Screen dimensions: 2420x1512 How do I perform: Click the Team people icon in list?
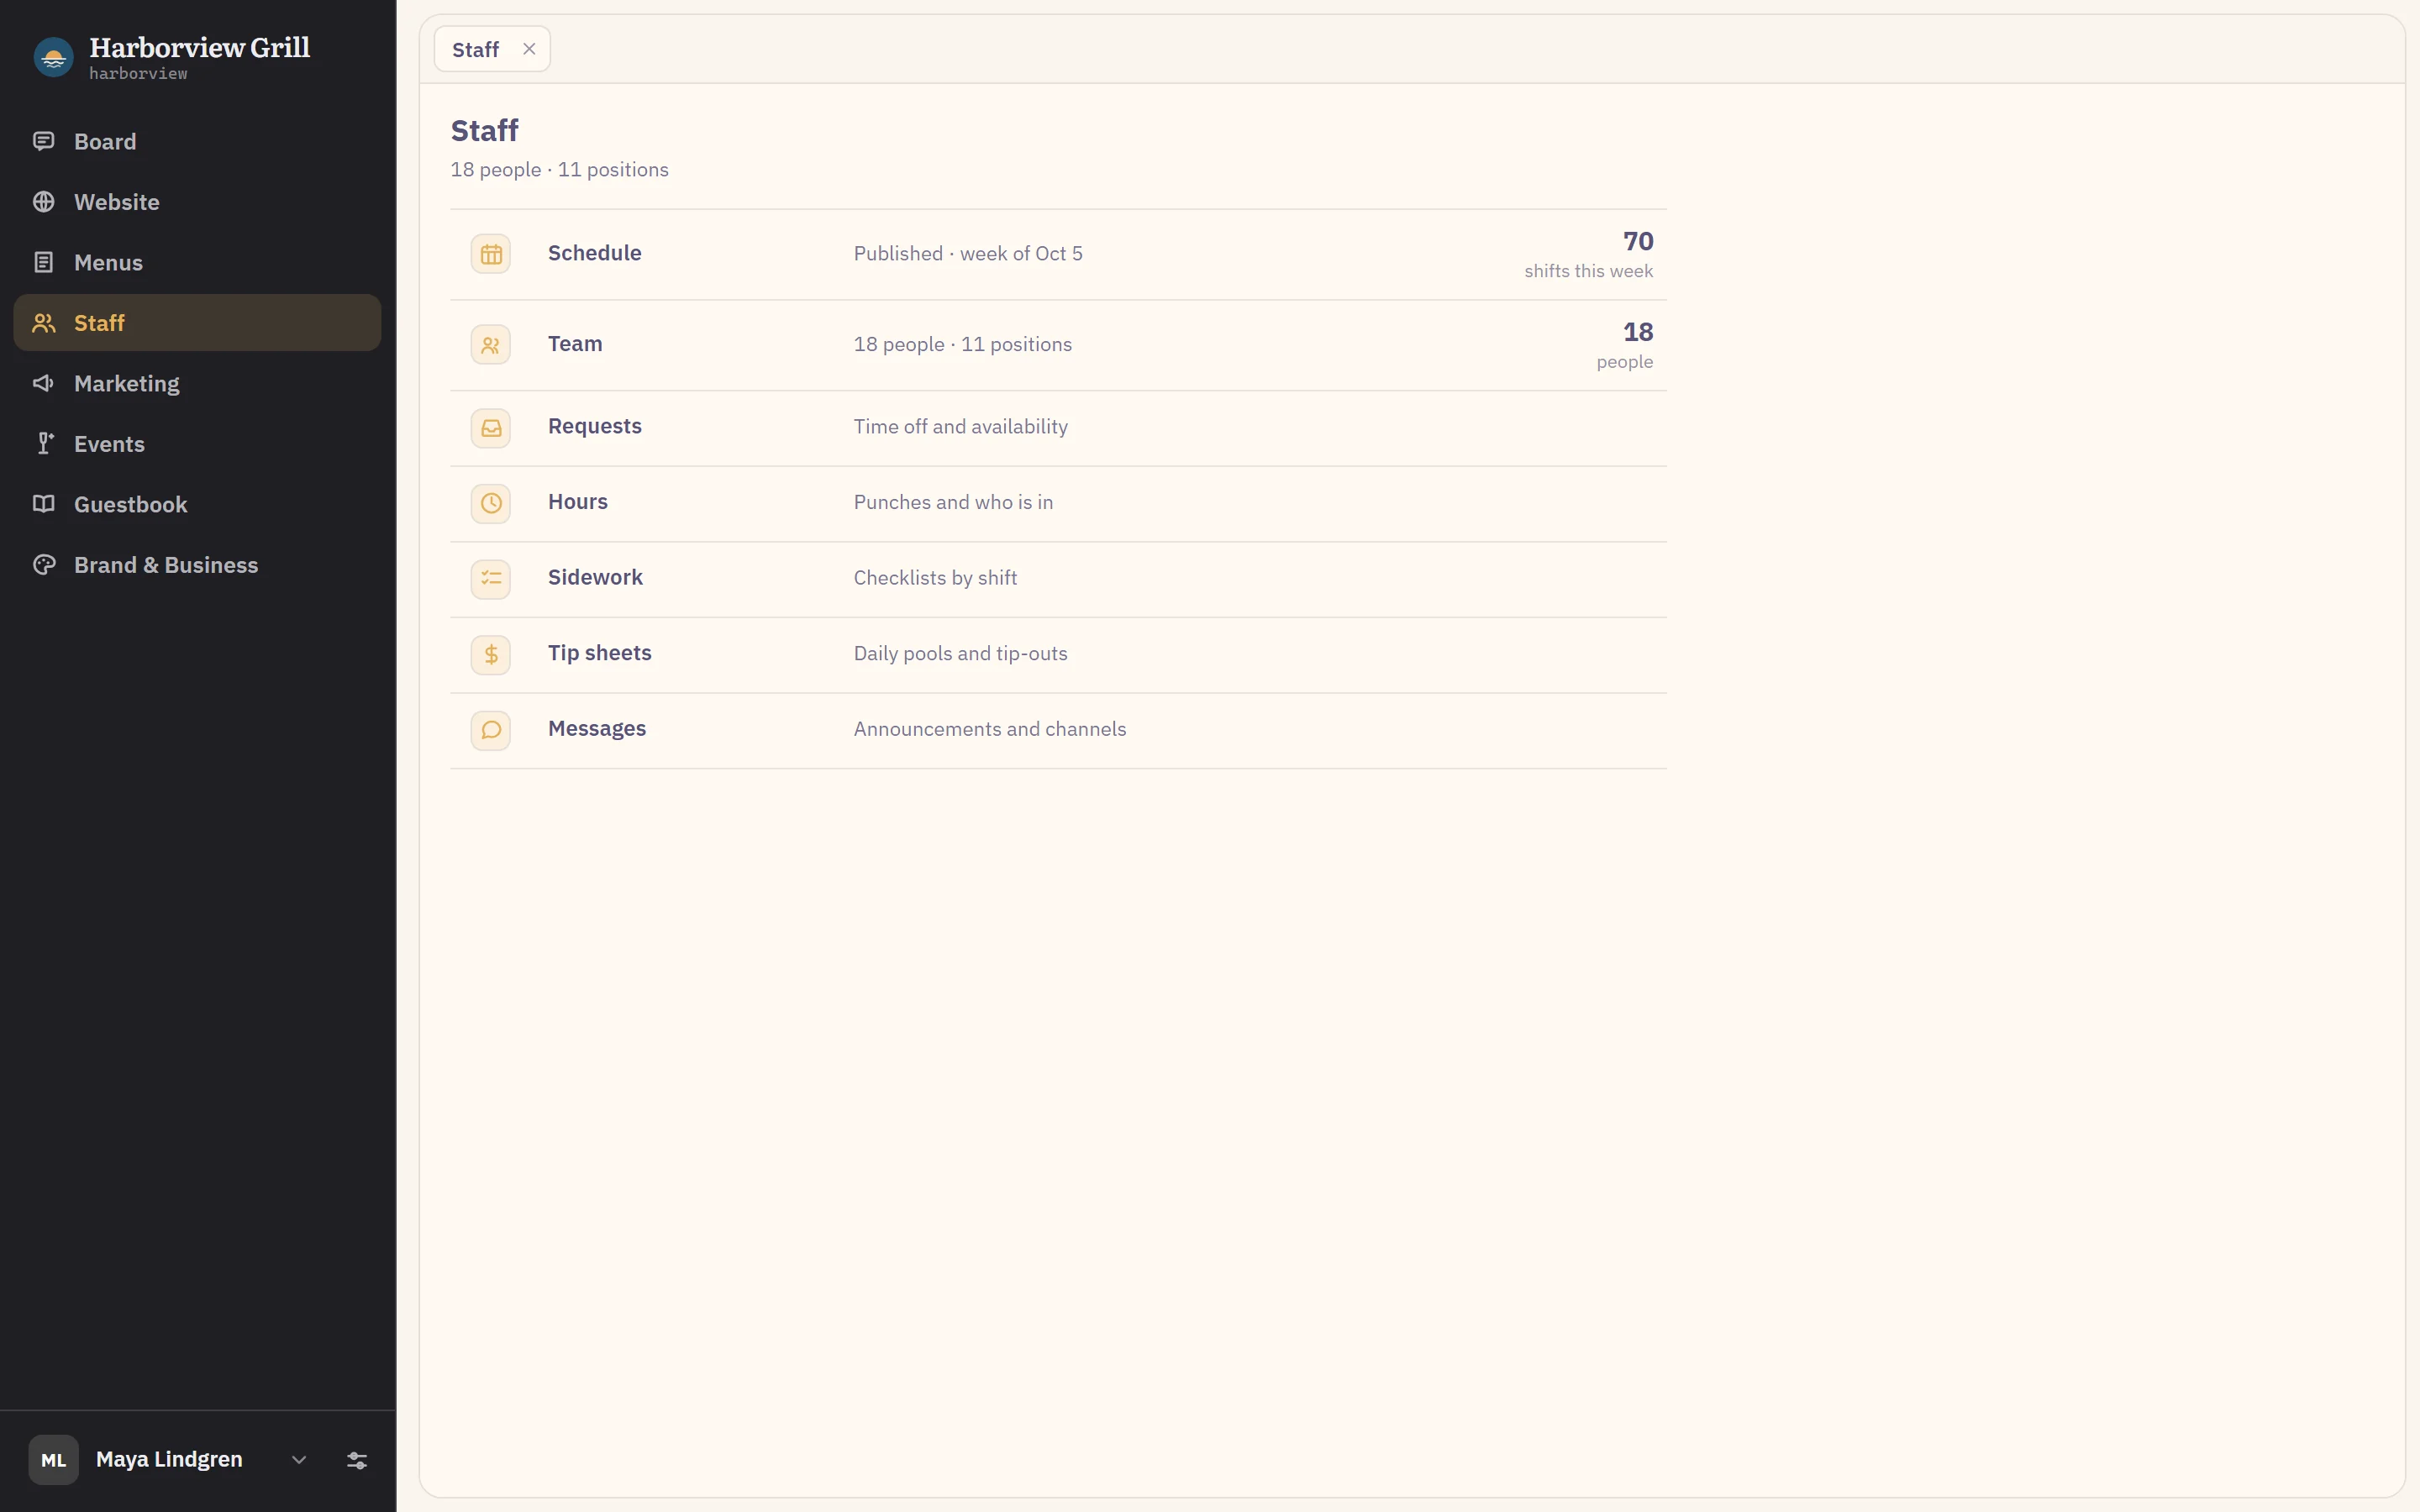pyautogui.click(x=491, y=345)
